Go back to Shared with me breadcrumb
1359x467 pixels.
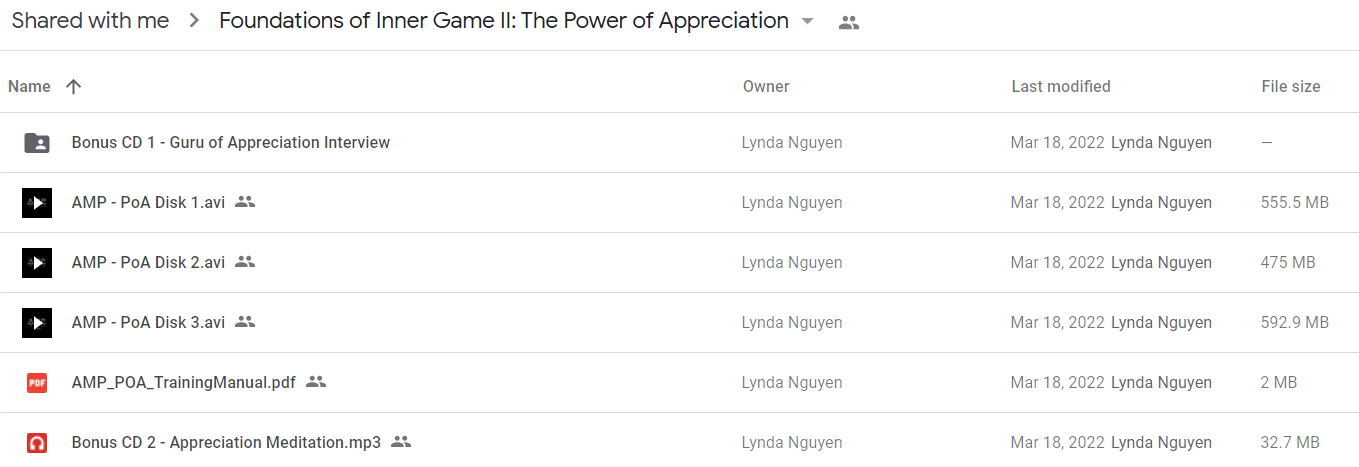(90, 21)
